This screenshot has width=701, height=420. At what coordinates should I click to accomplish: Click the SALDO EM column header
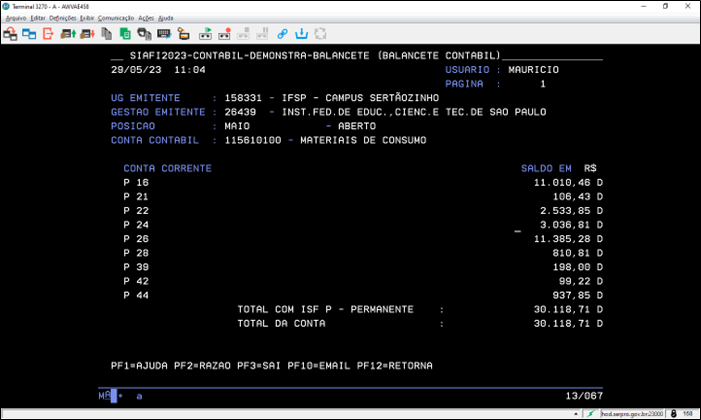pyautogui.click(x=546, y=169)
